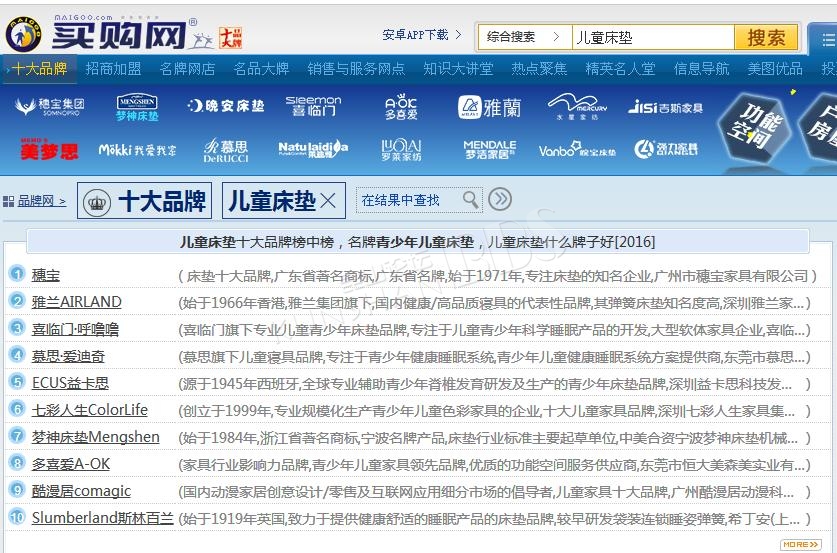
Task: Select the 十大品牌 nav tab
Action: (39, 69)
